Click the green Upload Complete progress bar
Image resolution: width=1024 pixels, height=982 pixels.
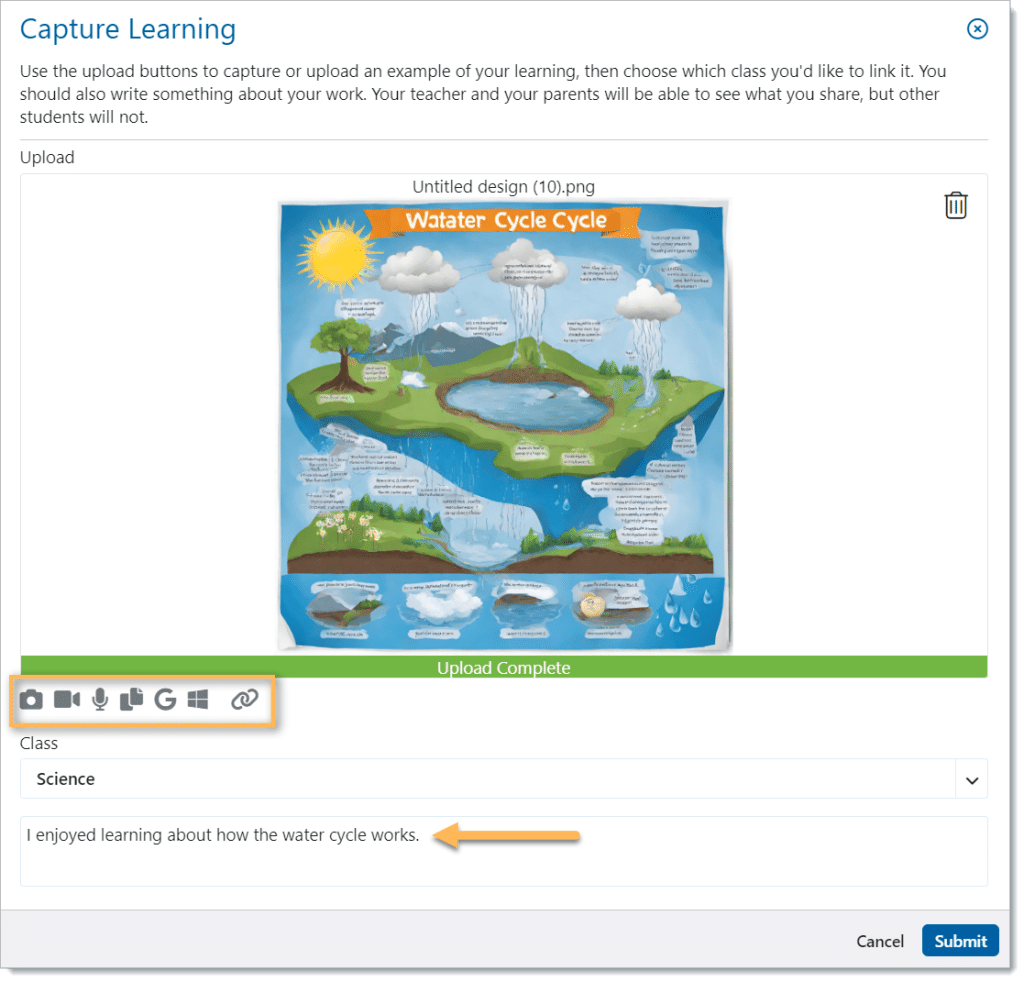tap(503, 667)
